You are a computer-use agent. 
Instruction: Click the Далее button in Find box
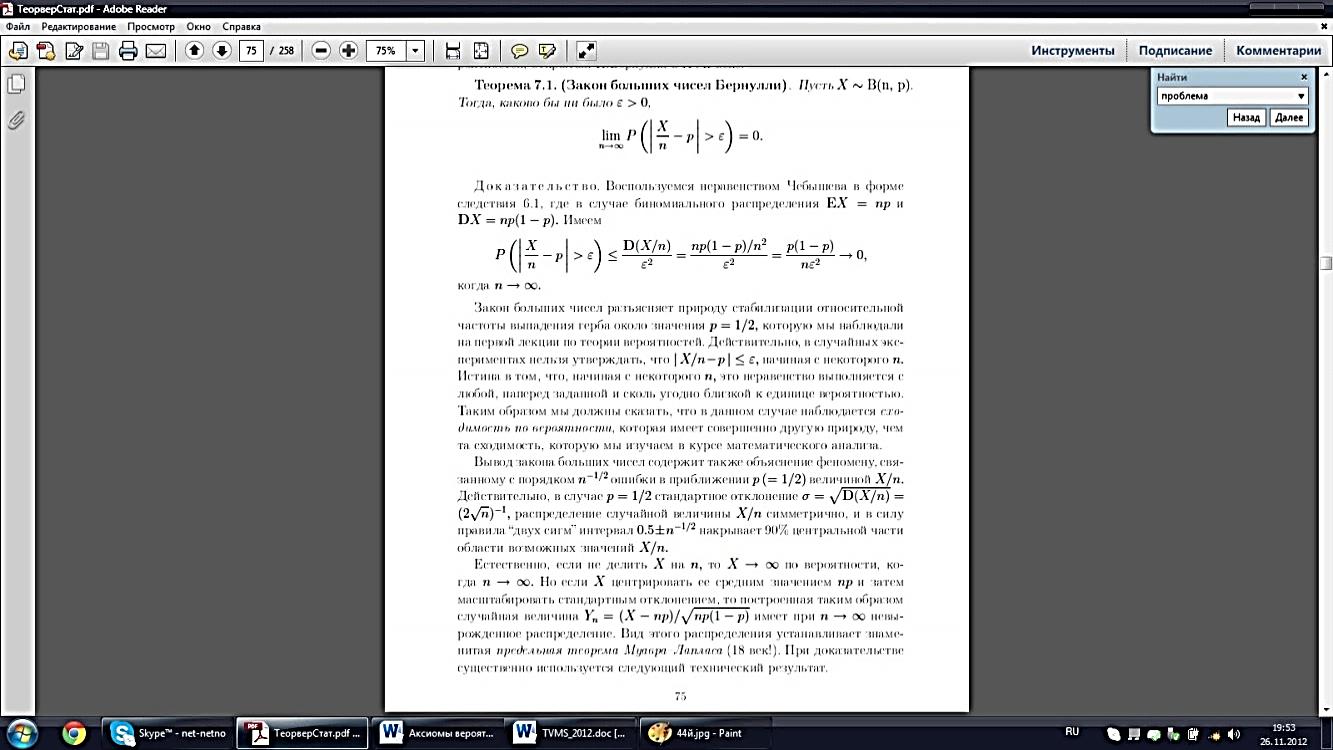coord(1289,118)
